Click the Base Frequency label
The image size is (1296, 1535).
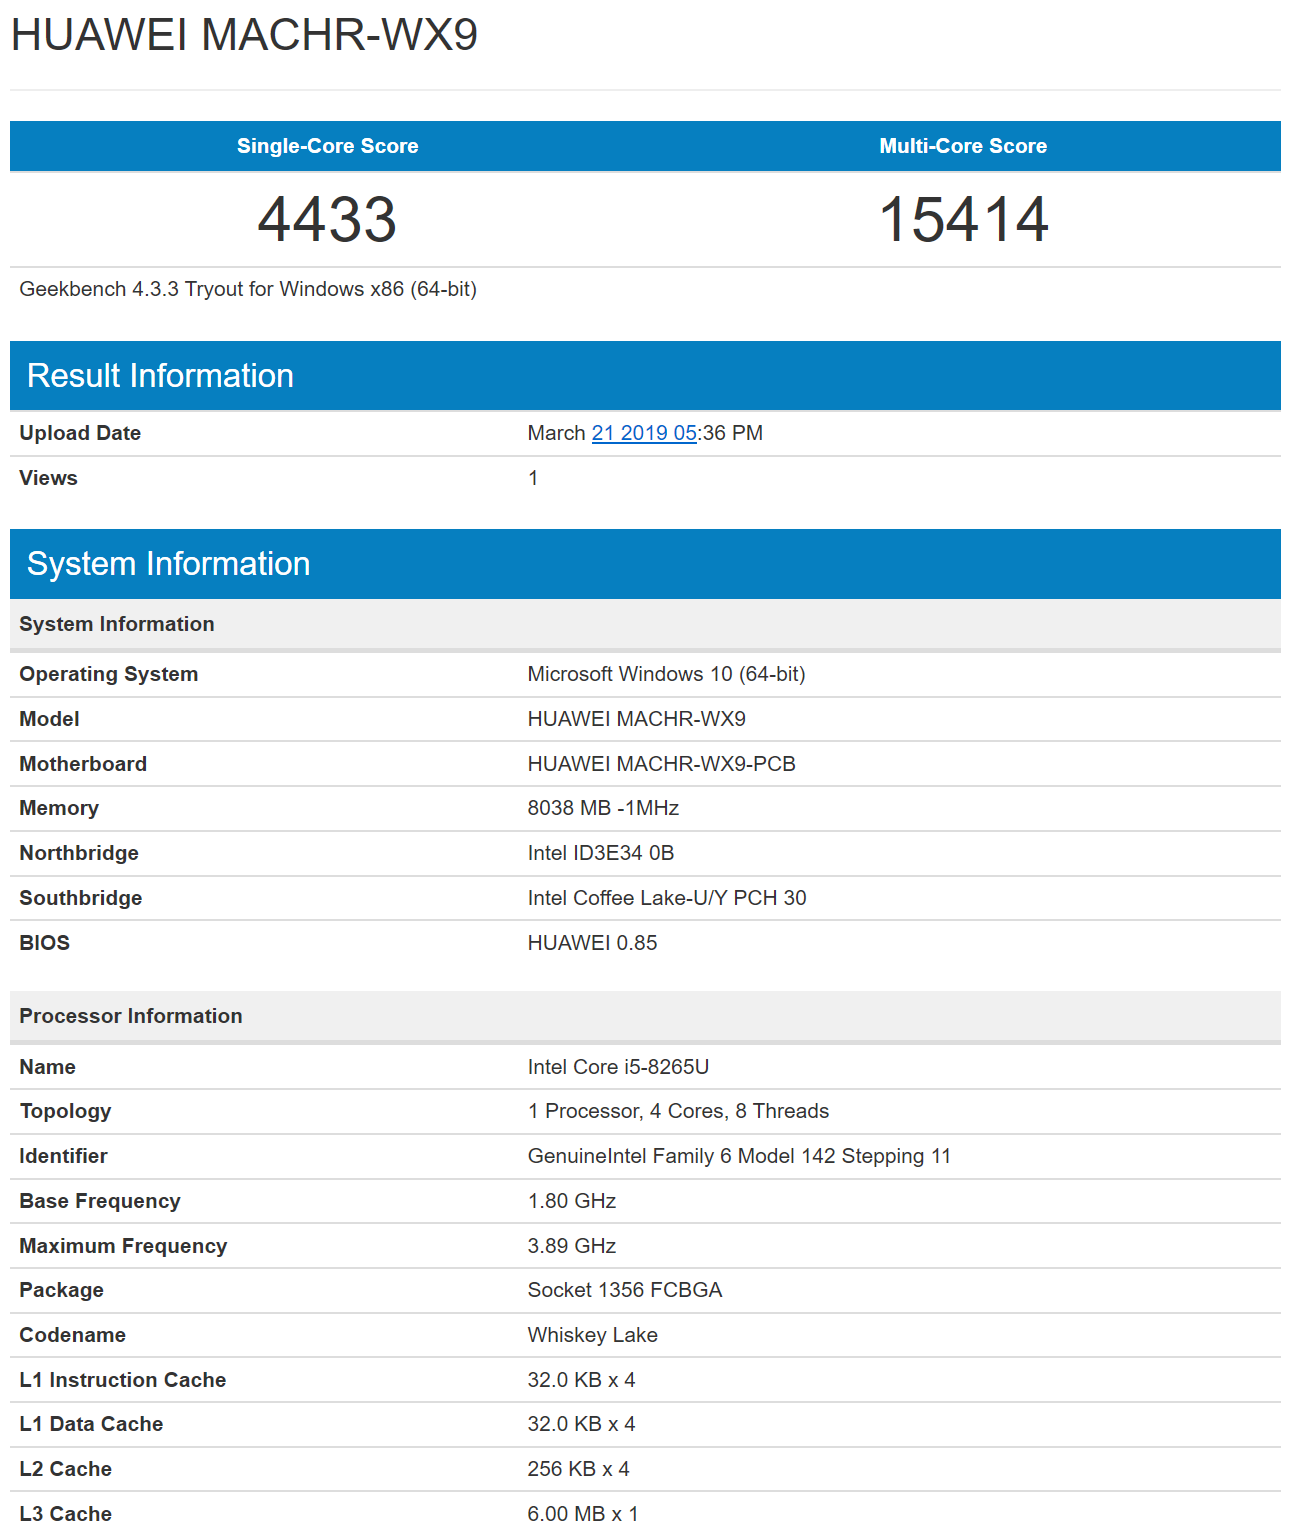tap(100, 1201)
